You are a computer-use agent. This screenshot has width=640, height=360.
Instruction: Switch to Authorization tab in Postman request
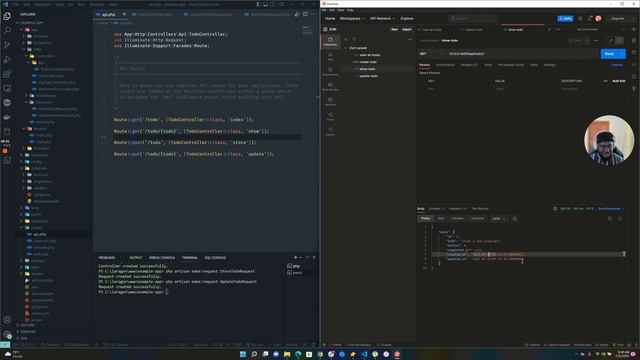point(445,65)
